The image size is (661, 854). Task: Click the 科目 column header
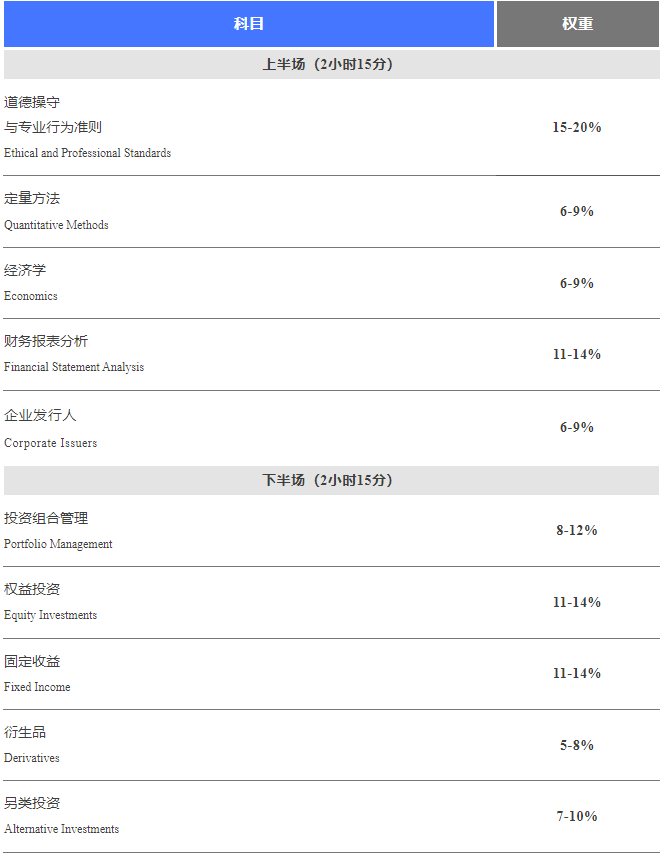tap(249, 24)
